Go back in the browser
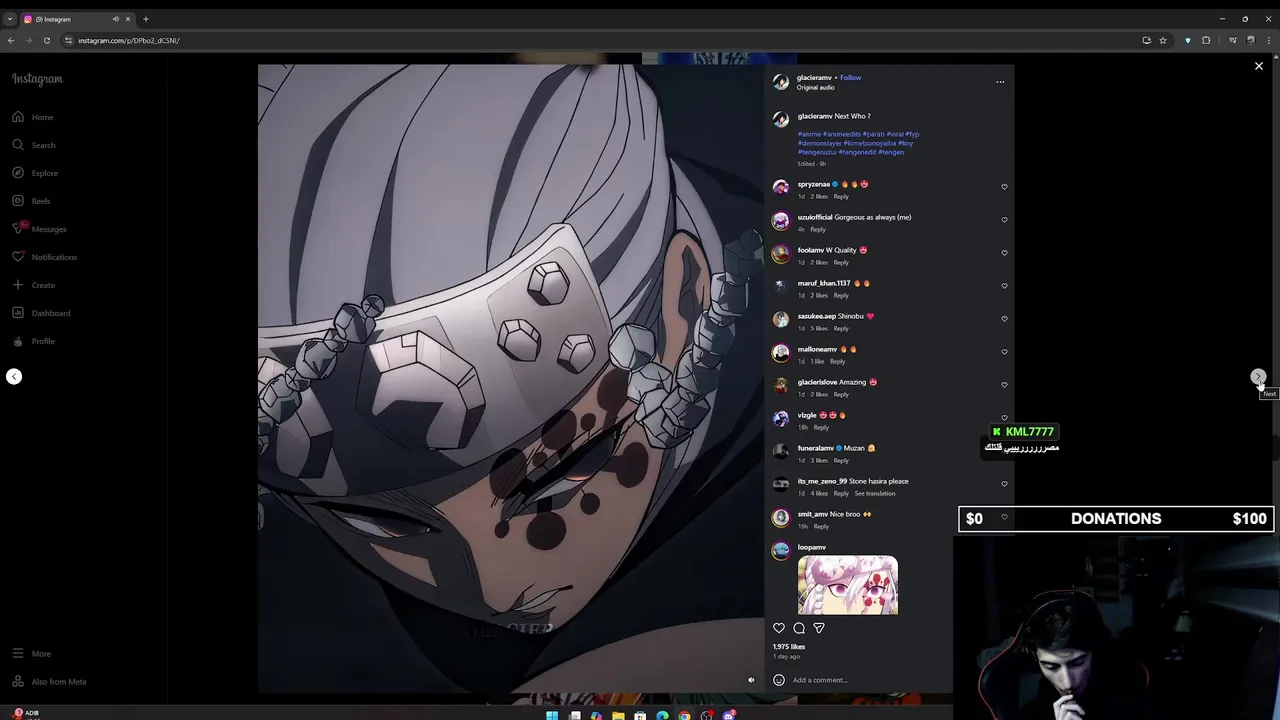 point(11,40)
